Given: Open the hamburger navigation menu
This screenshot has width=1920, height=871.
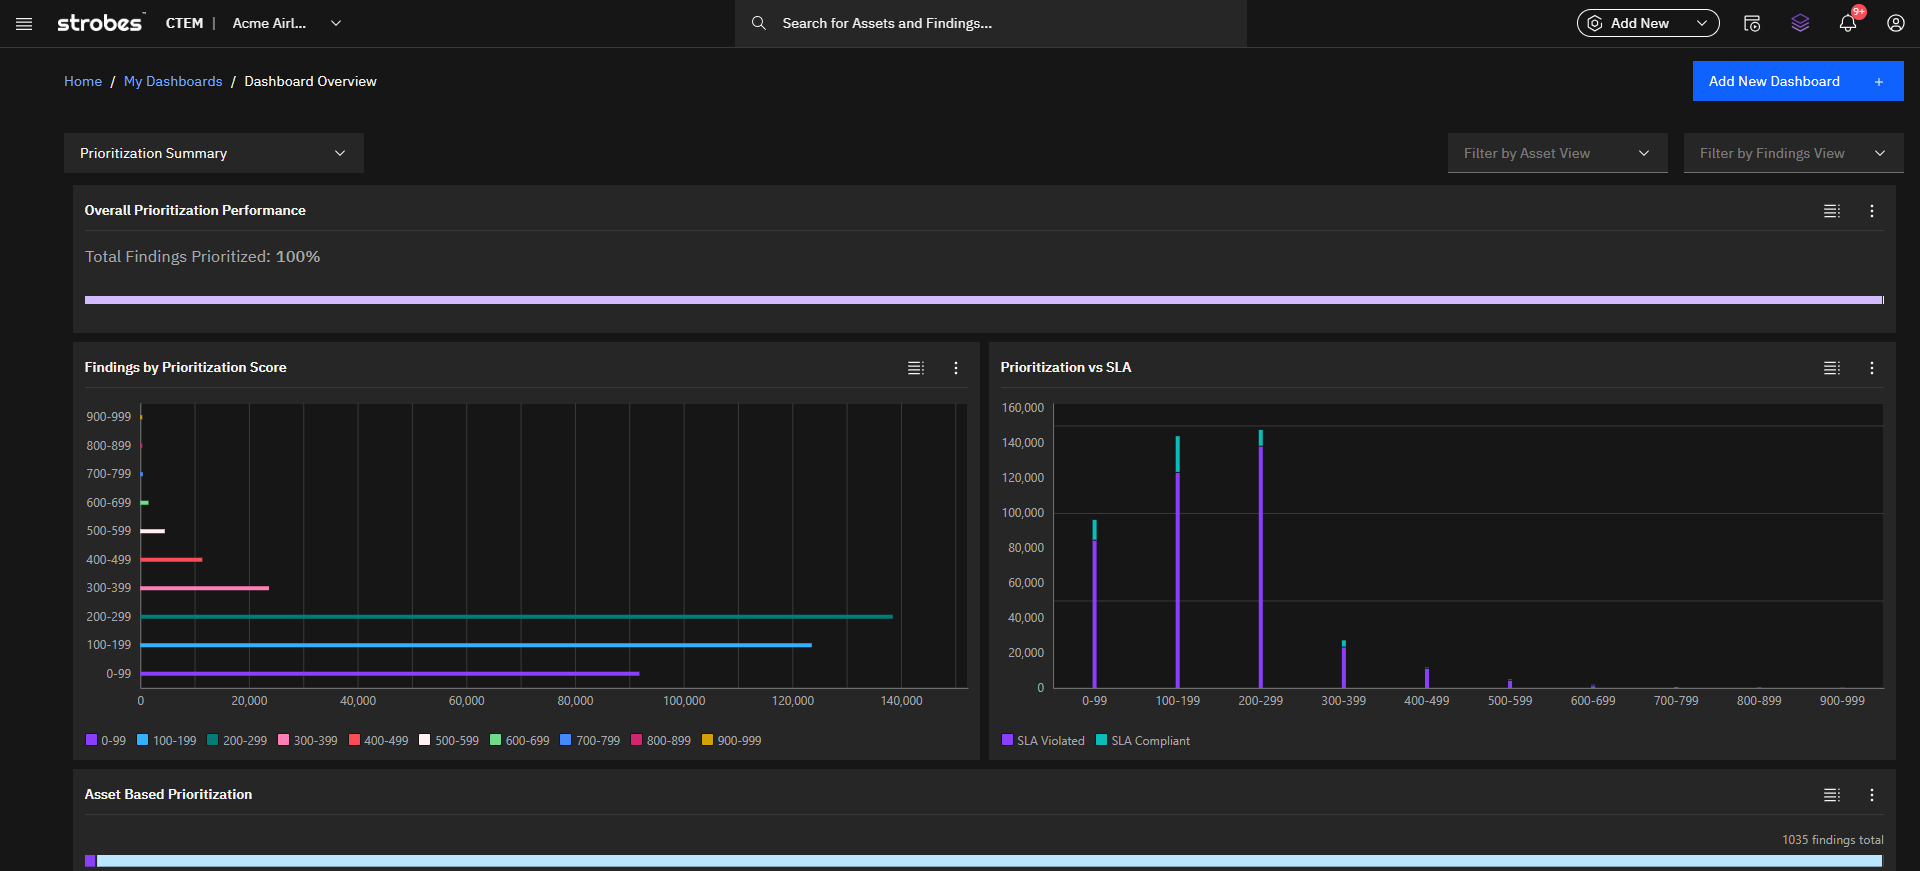Looking at the screenshot, I should (24, 24).
